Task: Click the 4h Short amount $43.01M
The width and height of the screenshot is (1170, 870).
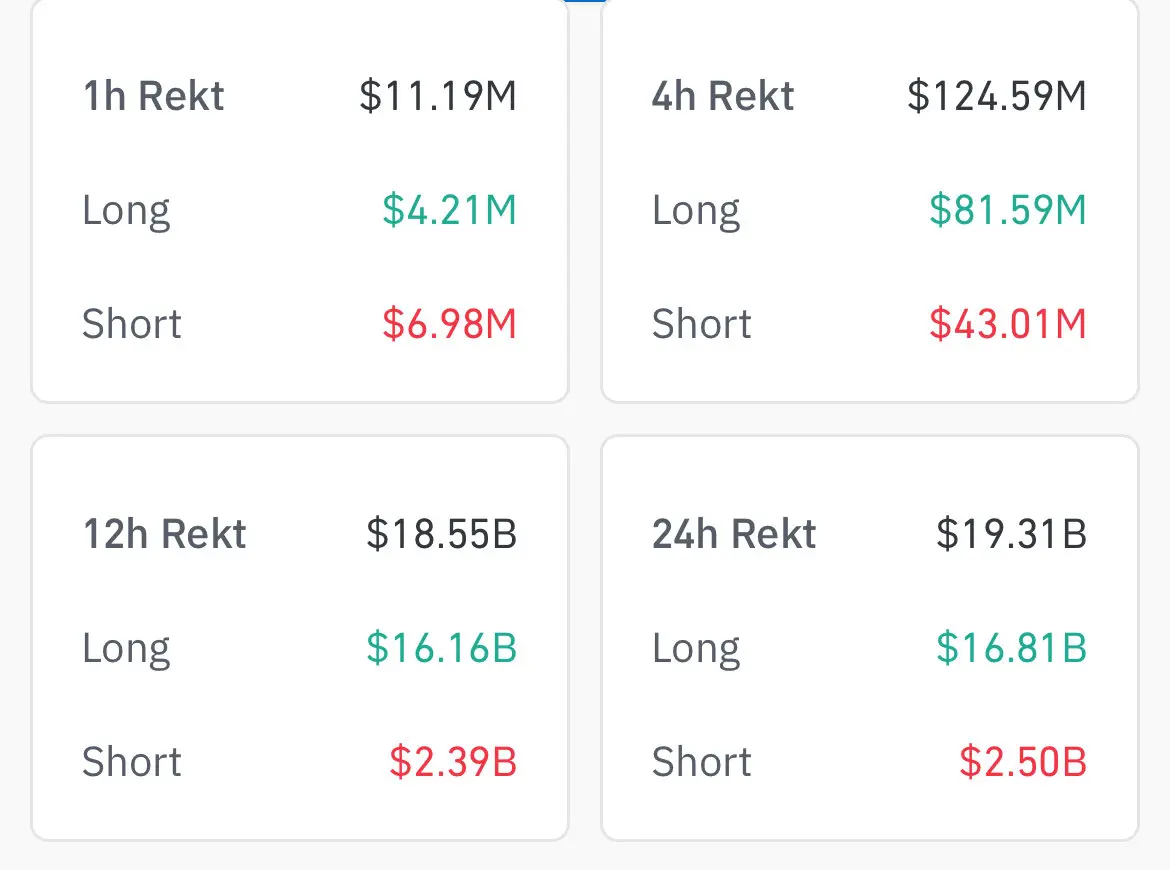Action: (1007, 324)
